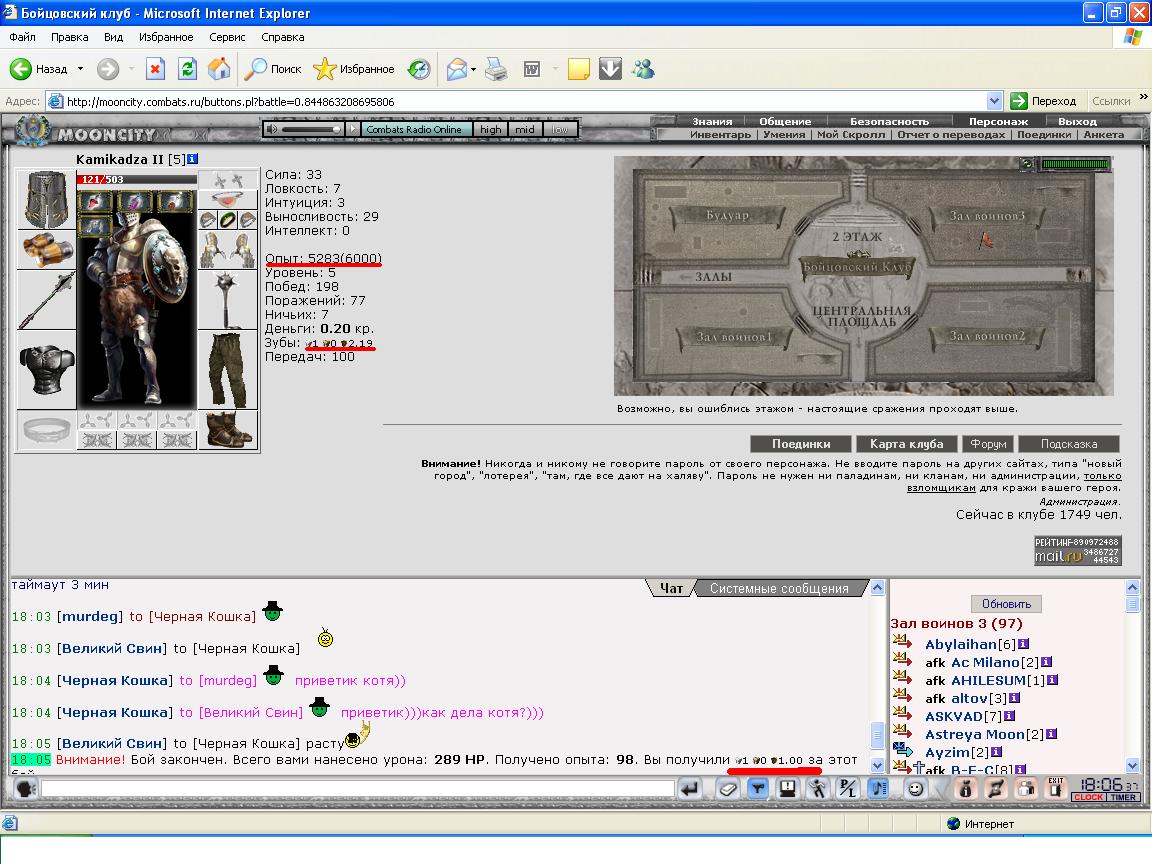Click the necklace slot above rings
The width and height of the screenshot is (1152, 864).
coord(228,200)
